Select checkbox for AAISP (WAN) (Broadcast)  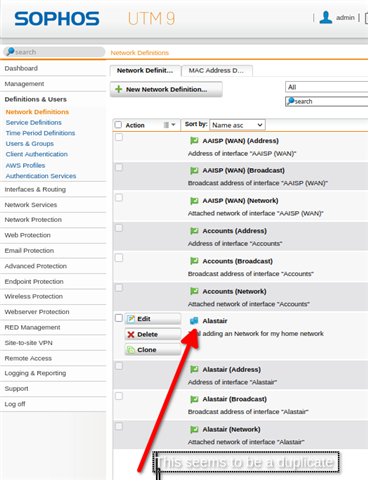tap(119, 167)
